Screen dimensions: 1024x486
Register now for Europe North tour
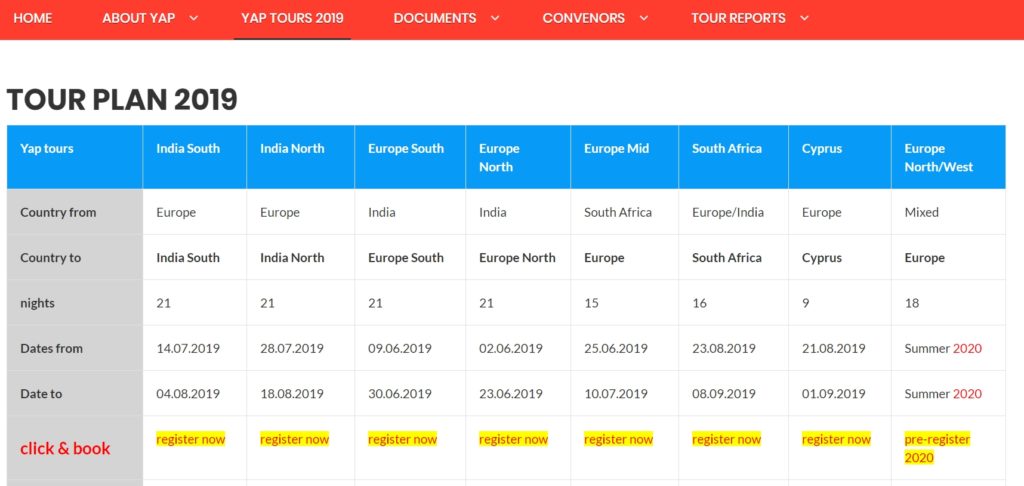513,440
